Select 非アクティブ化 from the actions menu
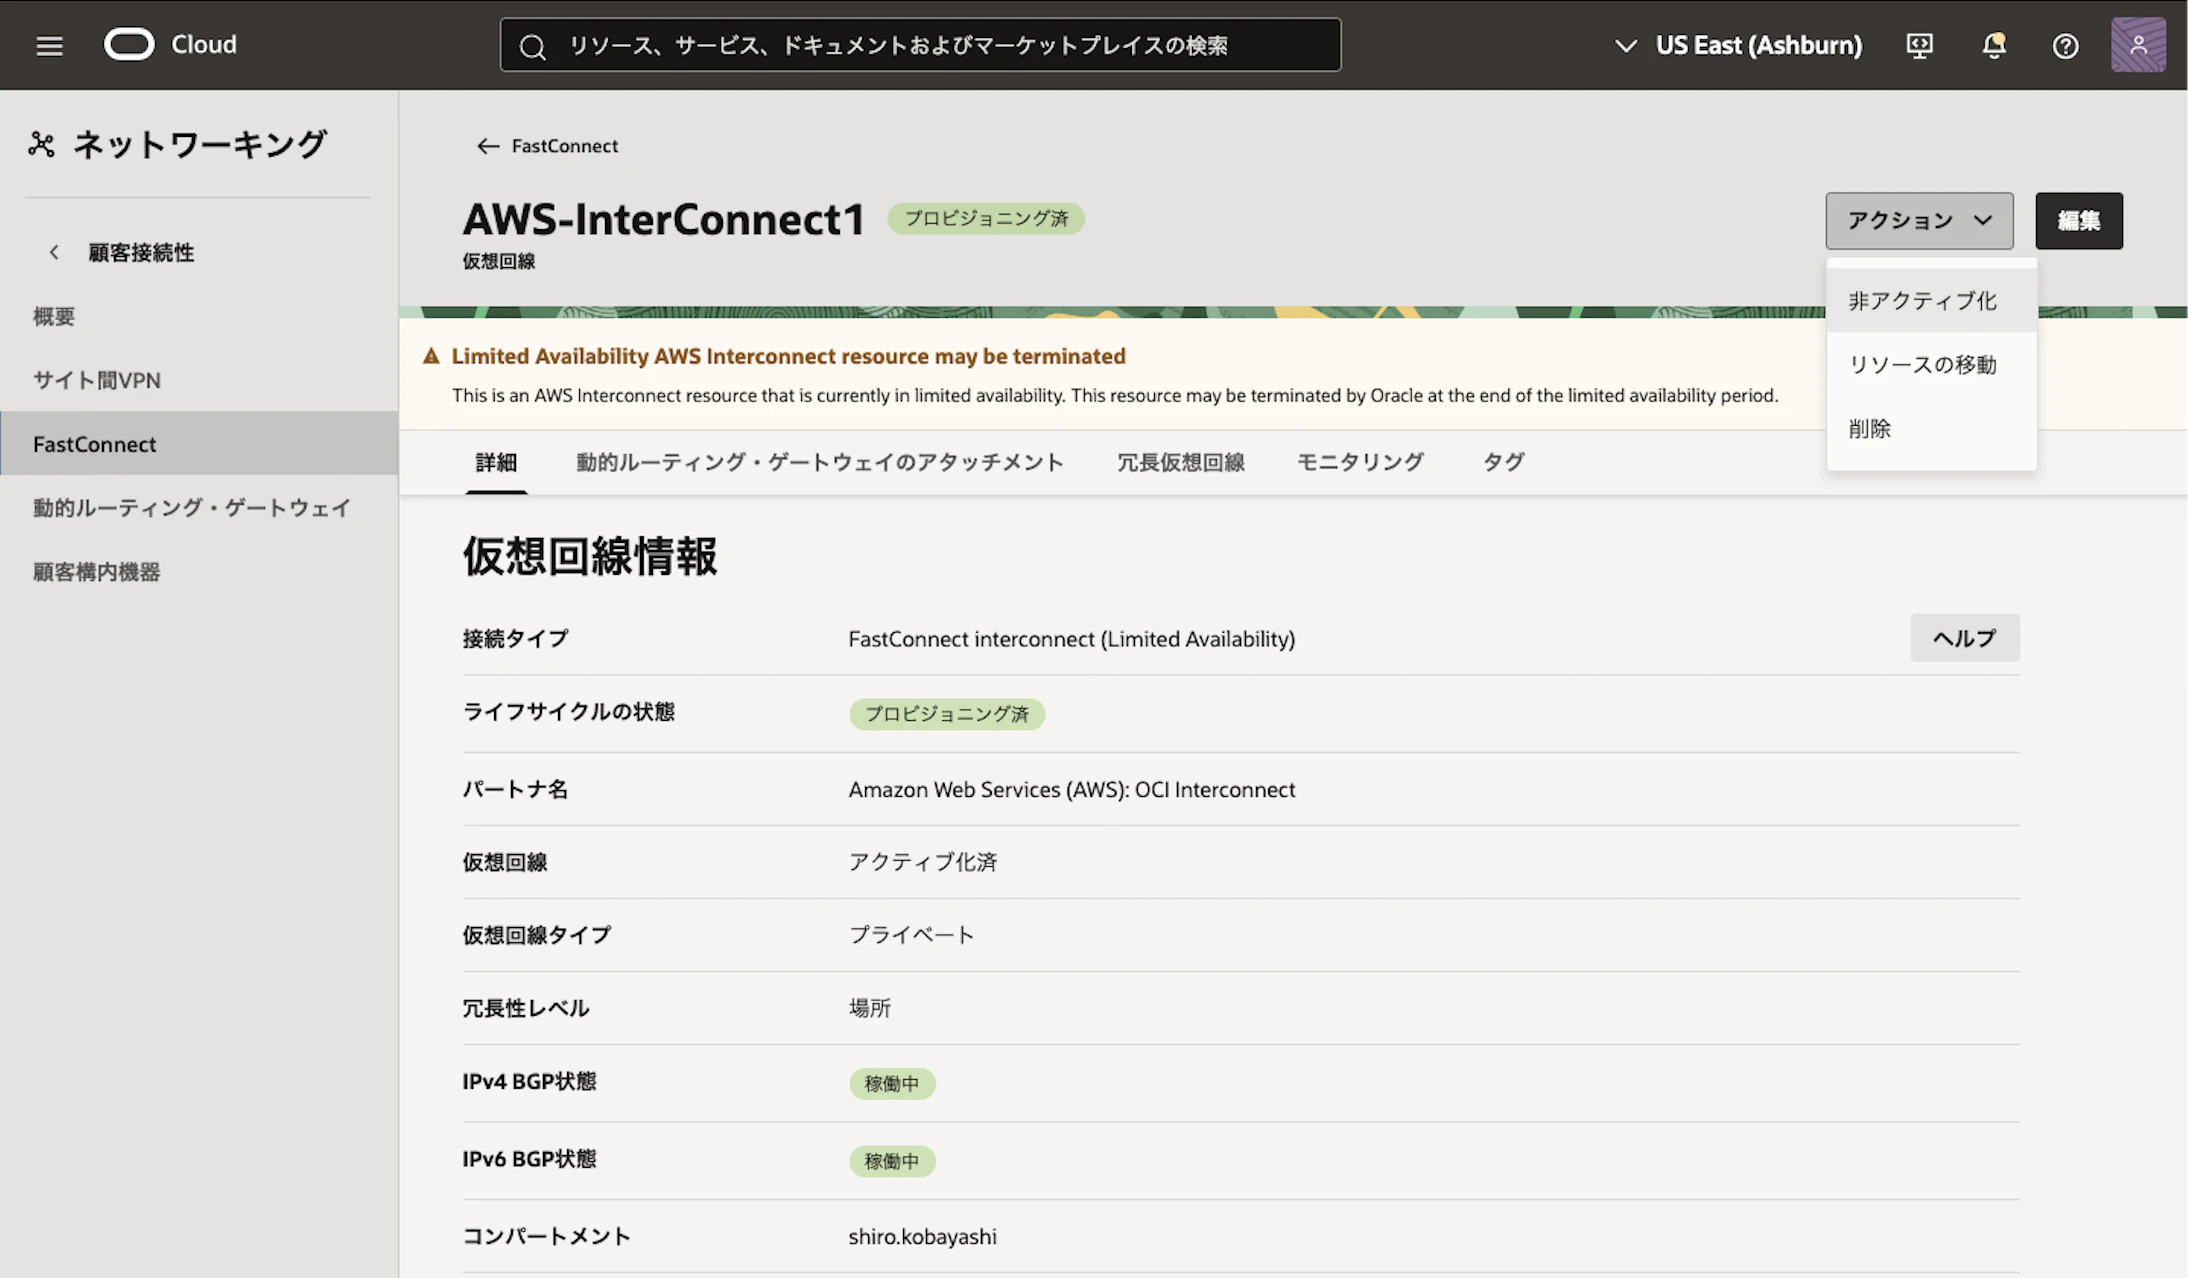This screenshot has height=1278, width=2188. [1931, 300]
